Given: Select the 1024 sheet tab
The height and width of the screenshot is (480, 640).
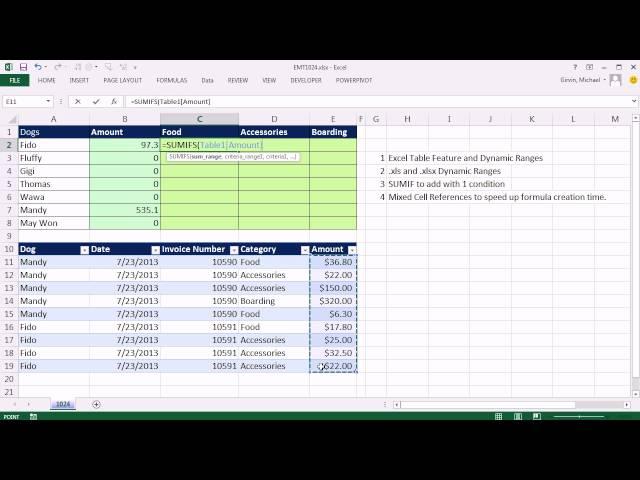Looking at the screenshot, I should [x=63, y=404].
